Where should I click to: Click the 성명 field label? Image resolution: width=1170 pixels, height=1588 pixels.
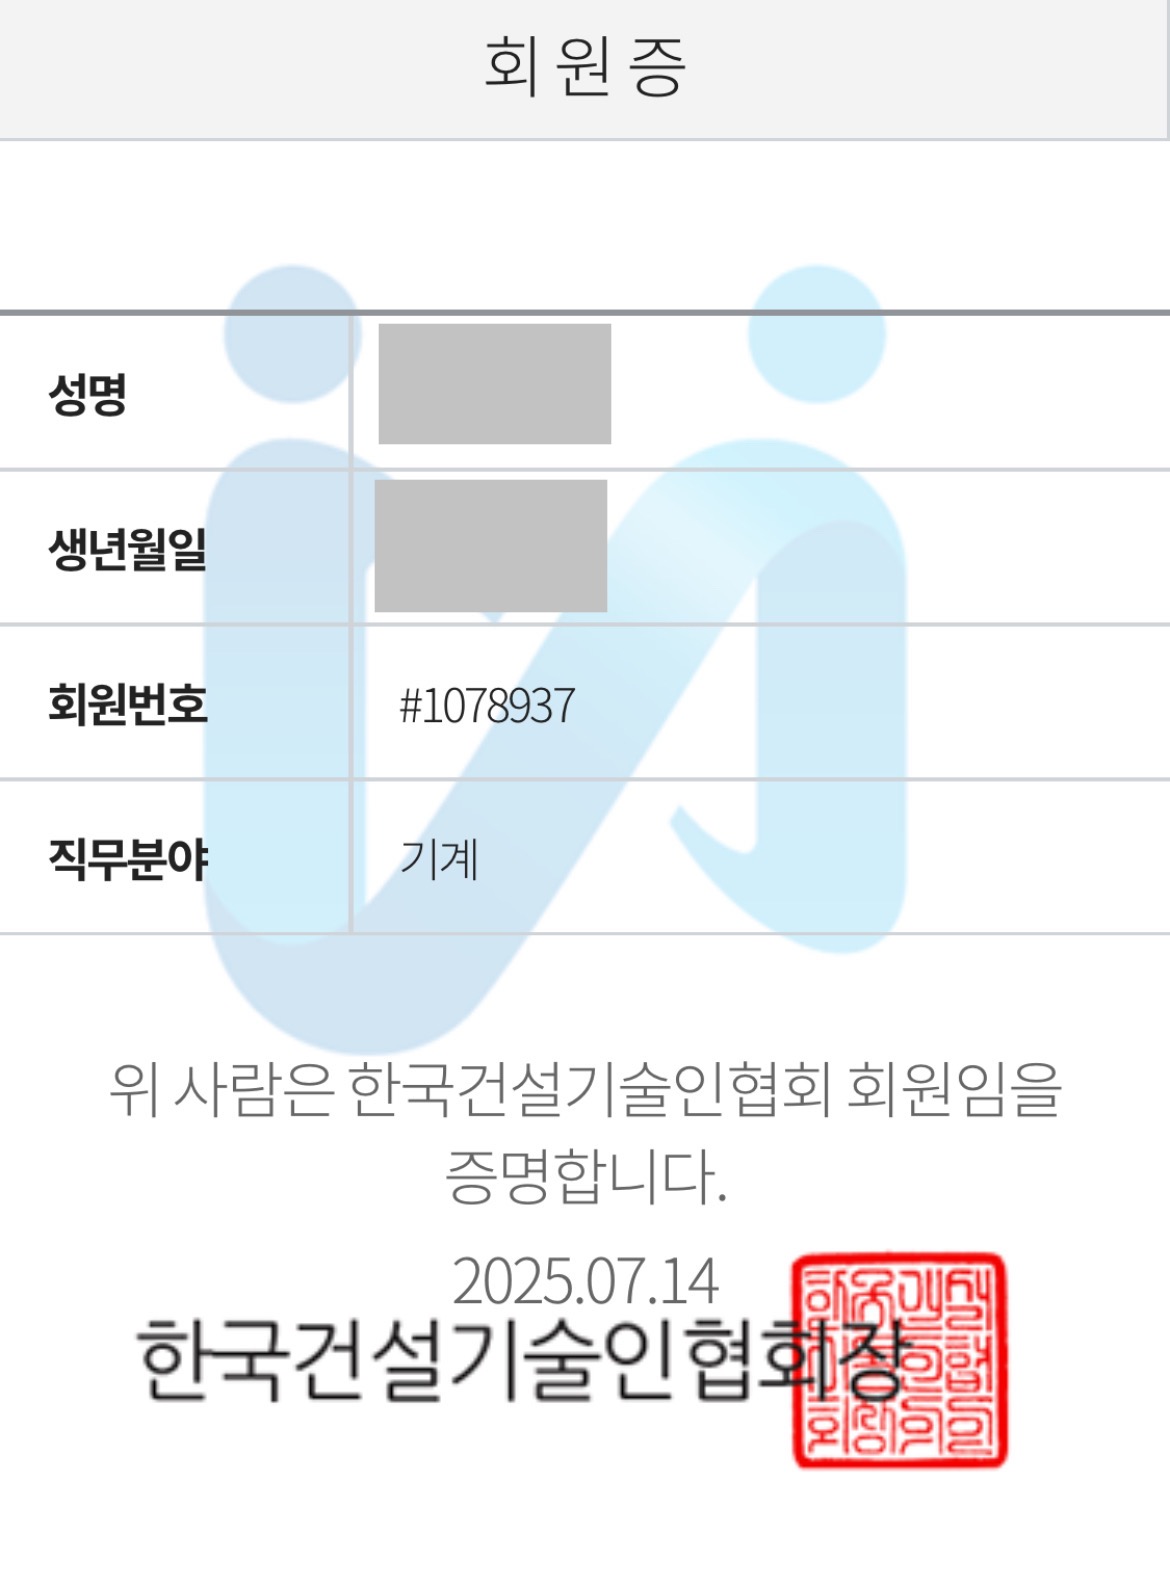[88, 393]
